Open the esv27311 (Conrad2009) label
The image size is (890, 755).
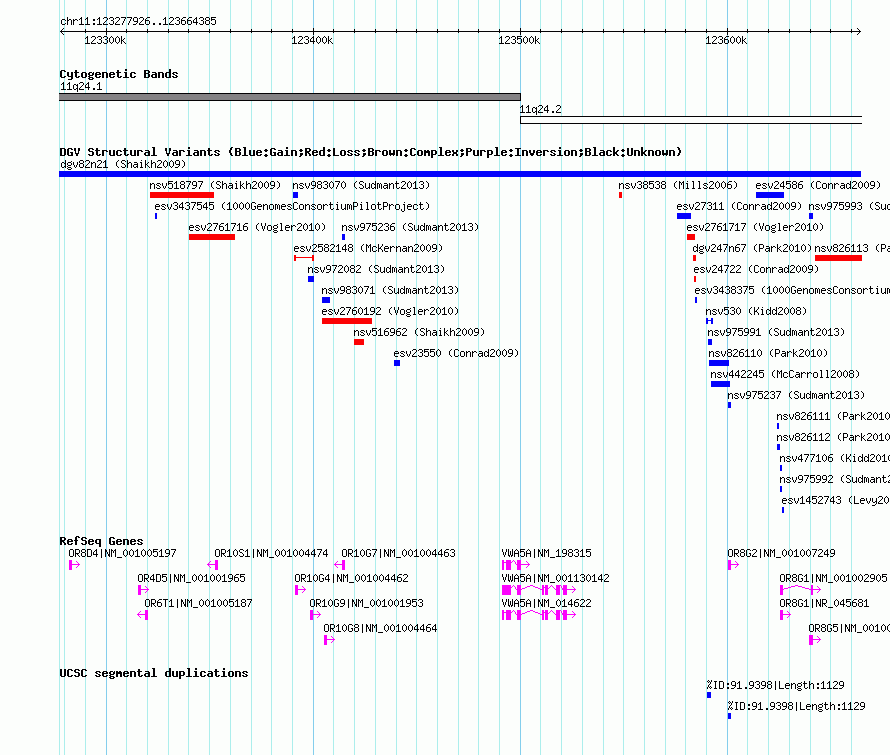pos(739,206)
